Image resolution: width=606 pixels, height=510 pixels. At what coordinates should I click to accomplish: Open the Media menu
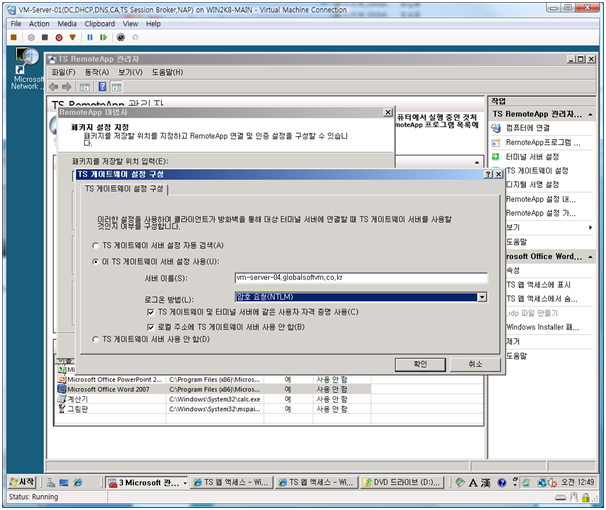point(67,24)
